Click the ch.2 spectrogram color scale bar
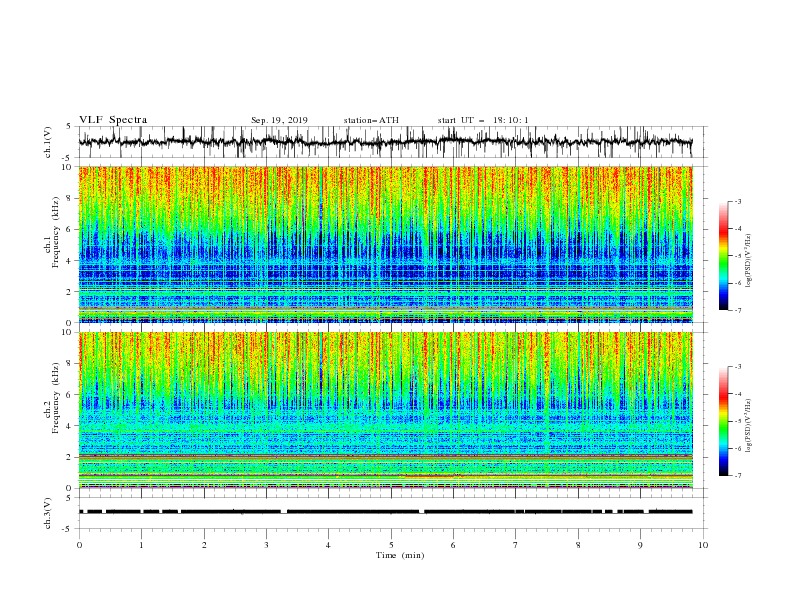 coord(723,421)
